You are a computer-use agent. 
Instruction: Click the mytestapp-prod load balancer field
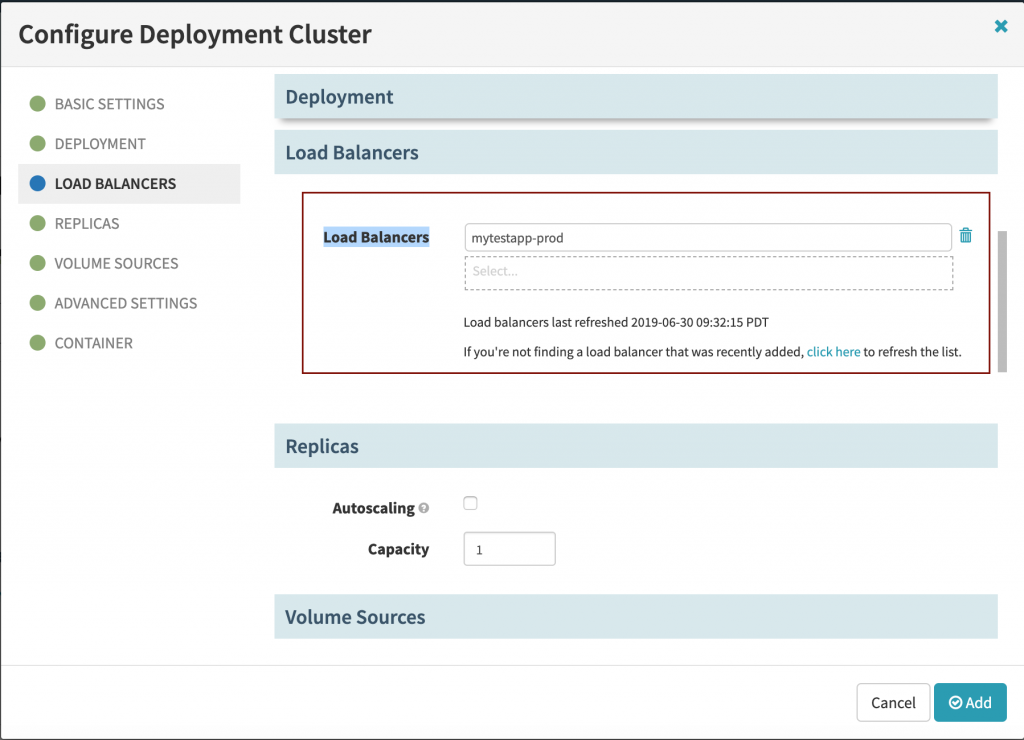(x=707, y=238)
